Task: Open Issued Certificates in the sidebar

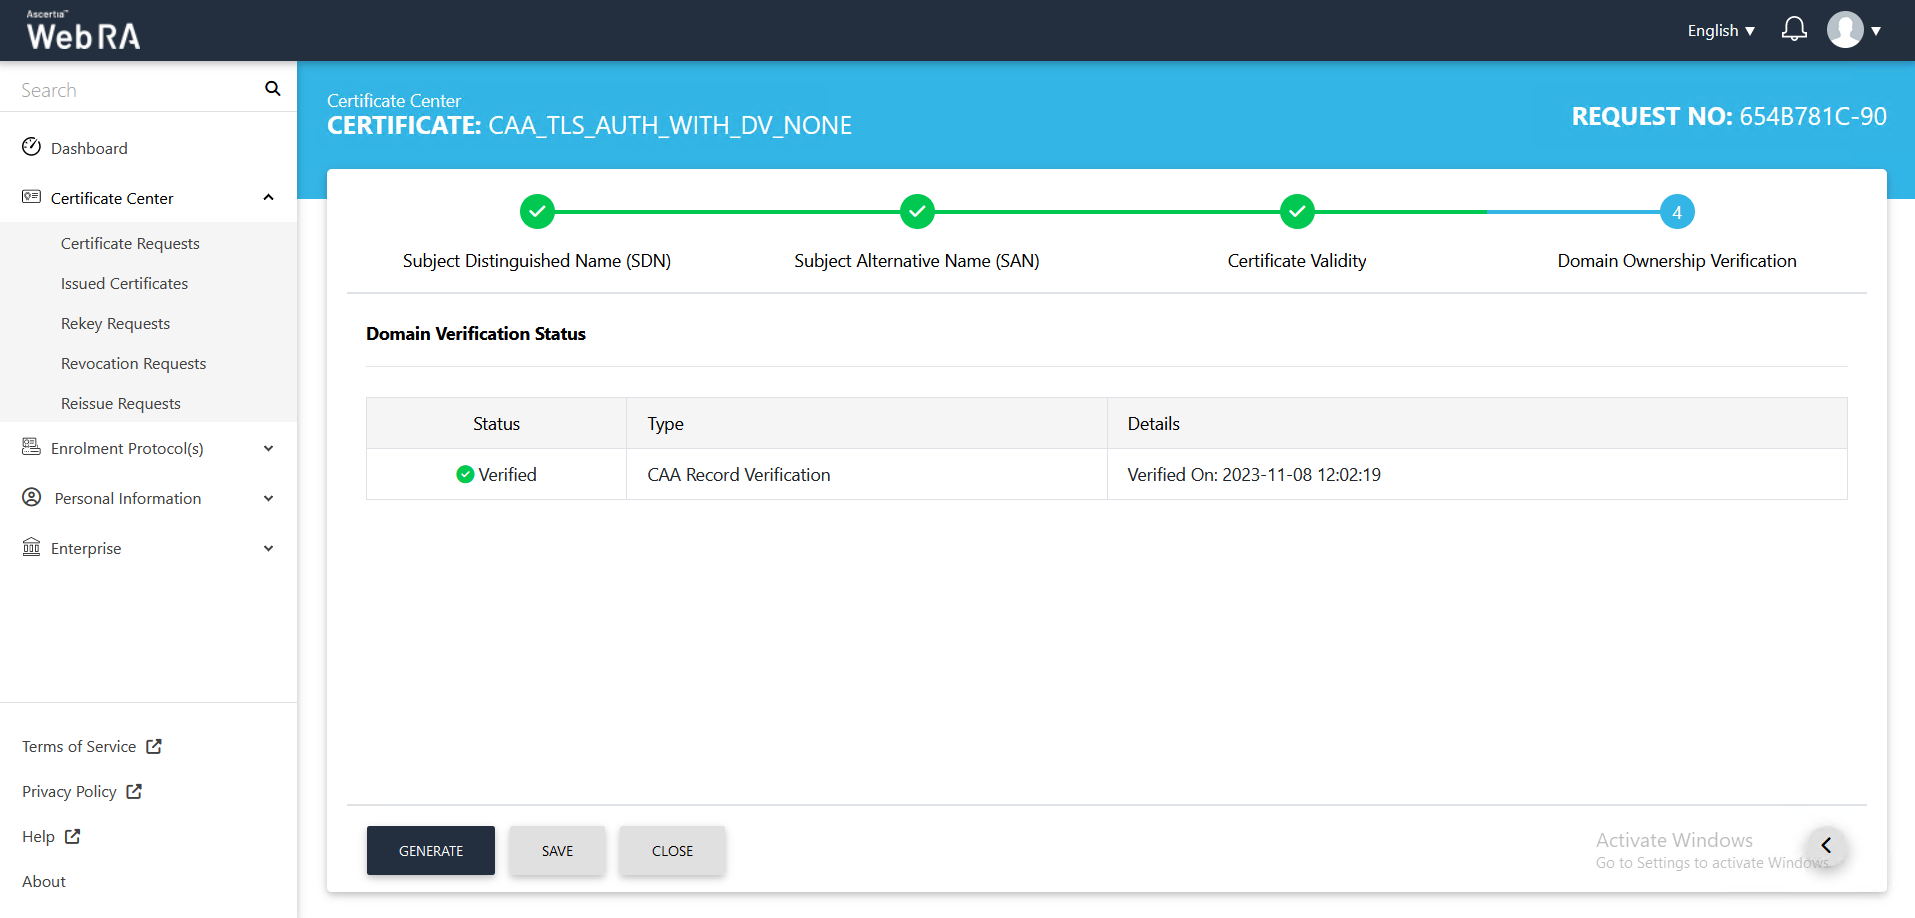Action: coord(124,283)
